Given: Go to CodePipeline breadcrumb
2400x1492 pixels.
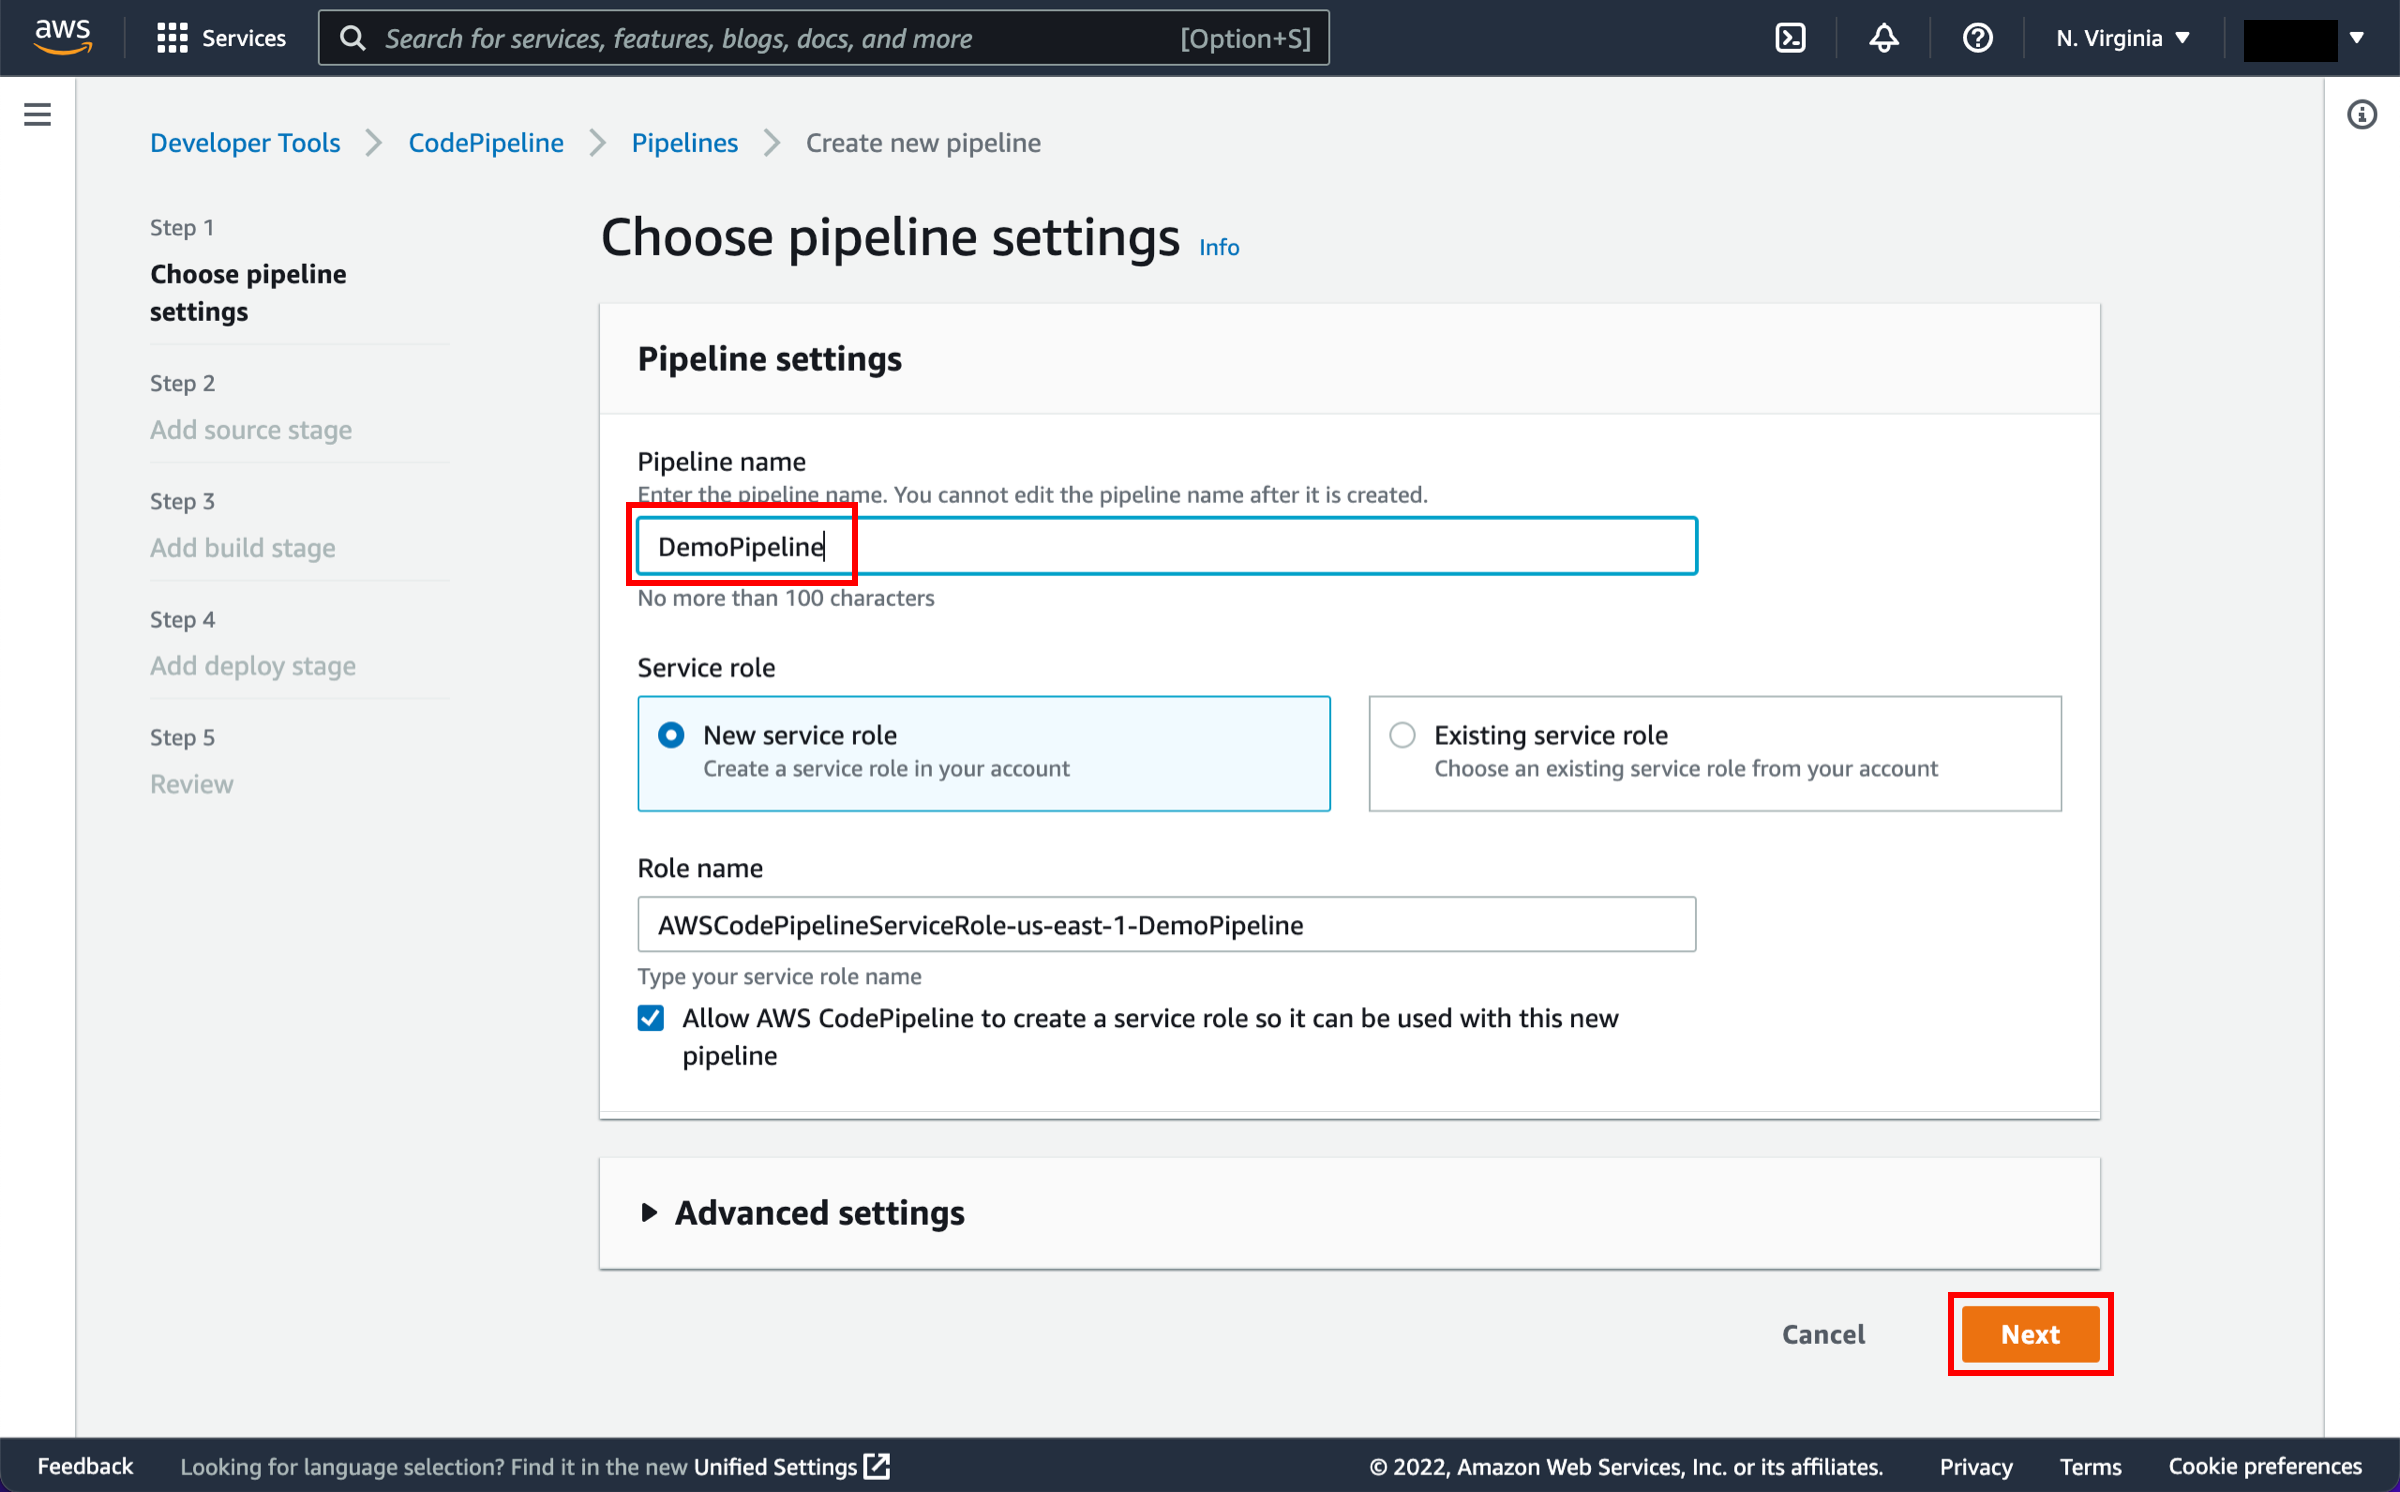Looking at the screenshot, I should [486, 142].
